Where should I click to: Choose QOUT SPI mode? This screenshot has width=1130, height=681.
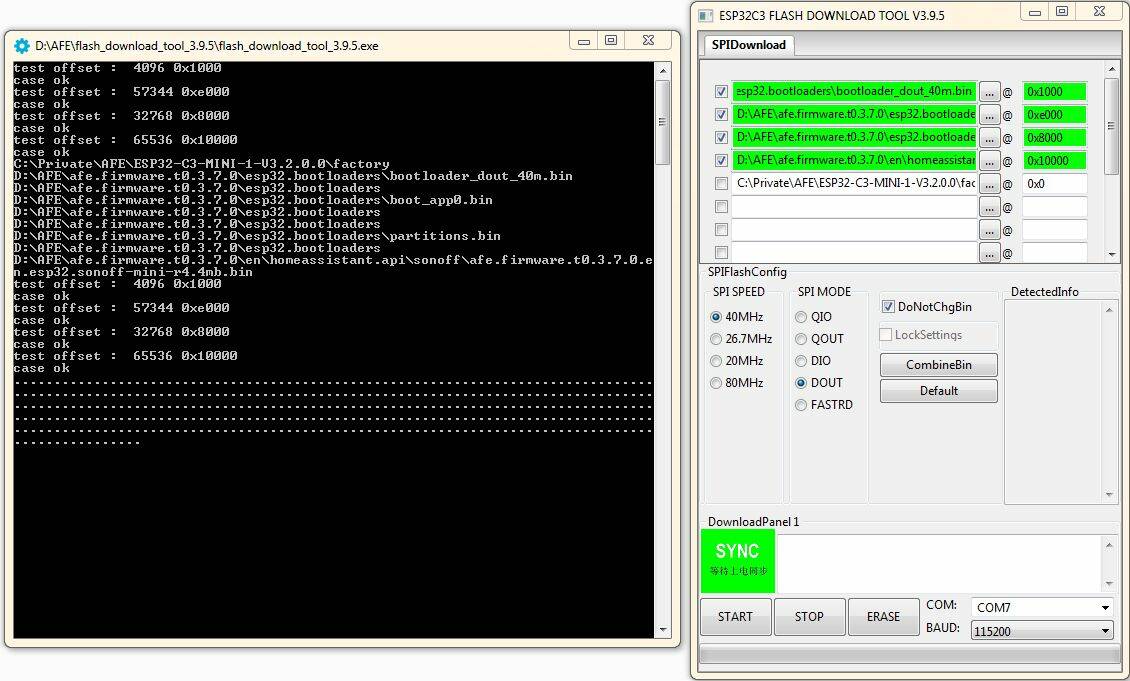(x=801, y=339)
